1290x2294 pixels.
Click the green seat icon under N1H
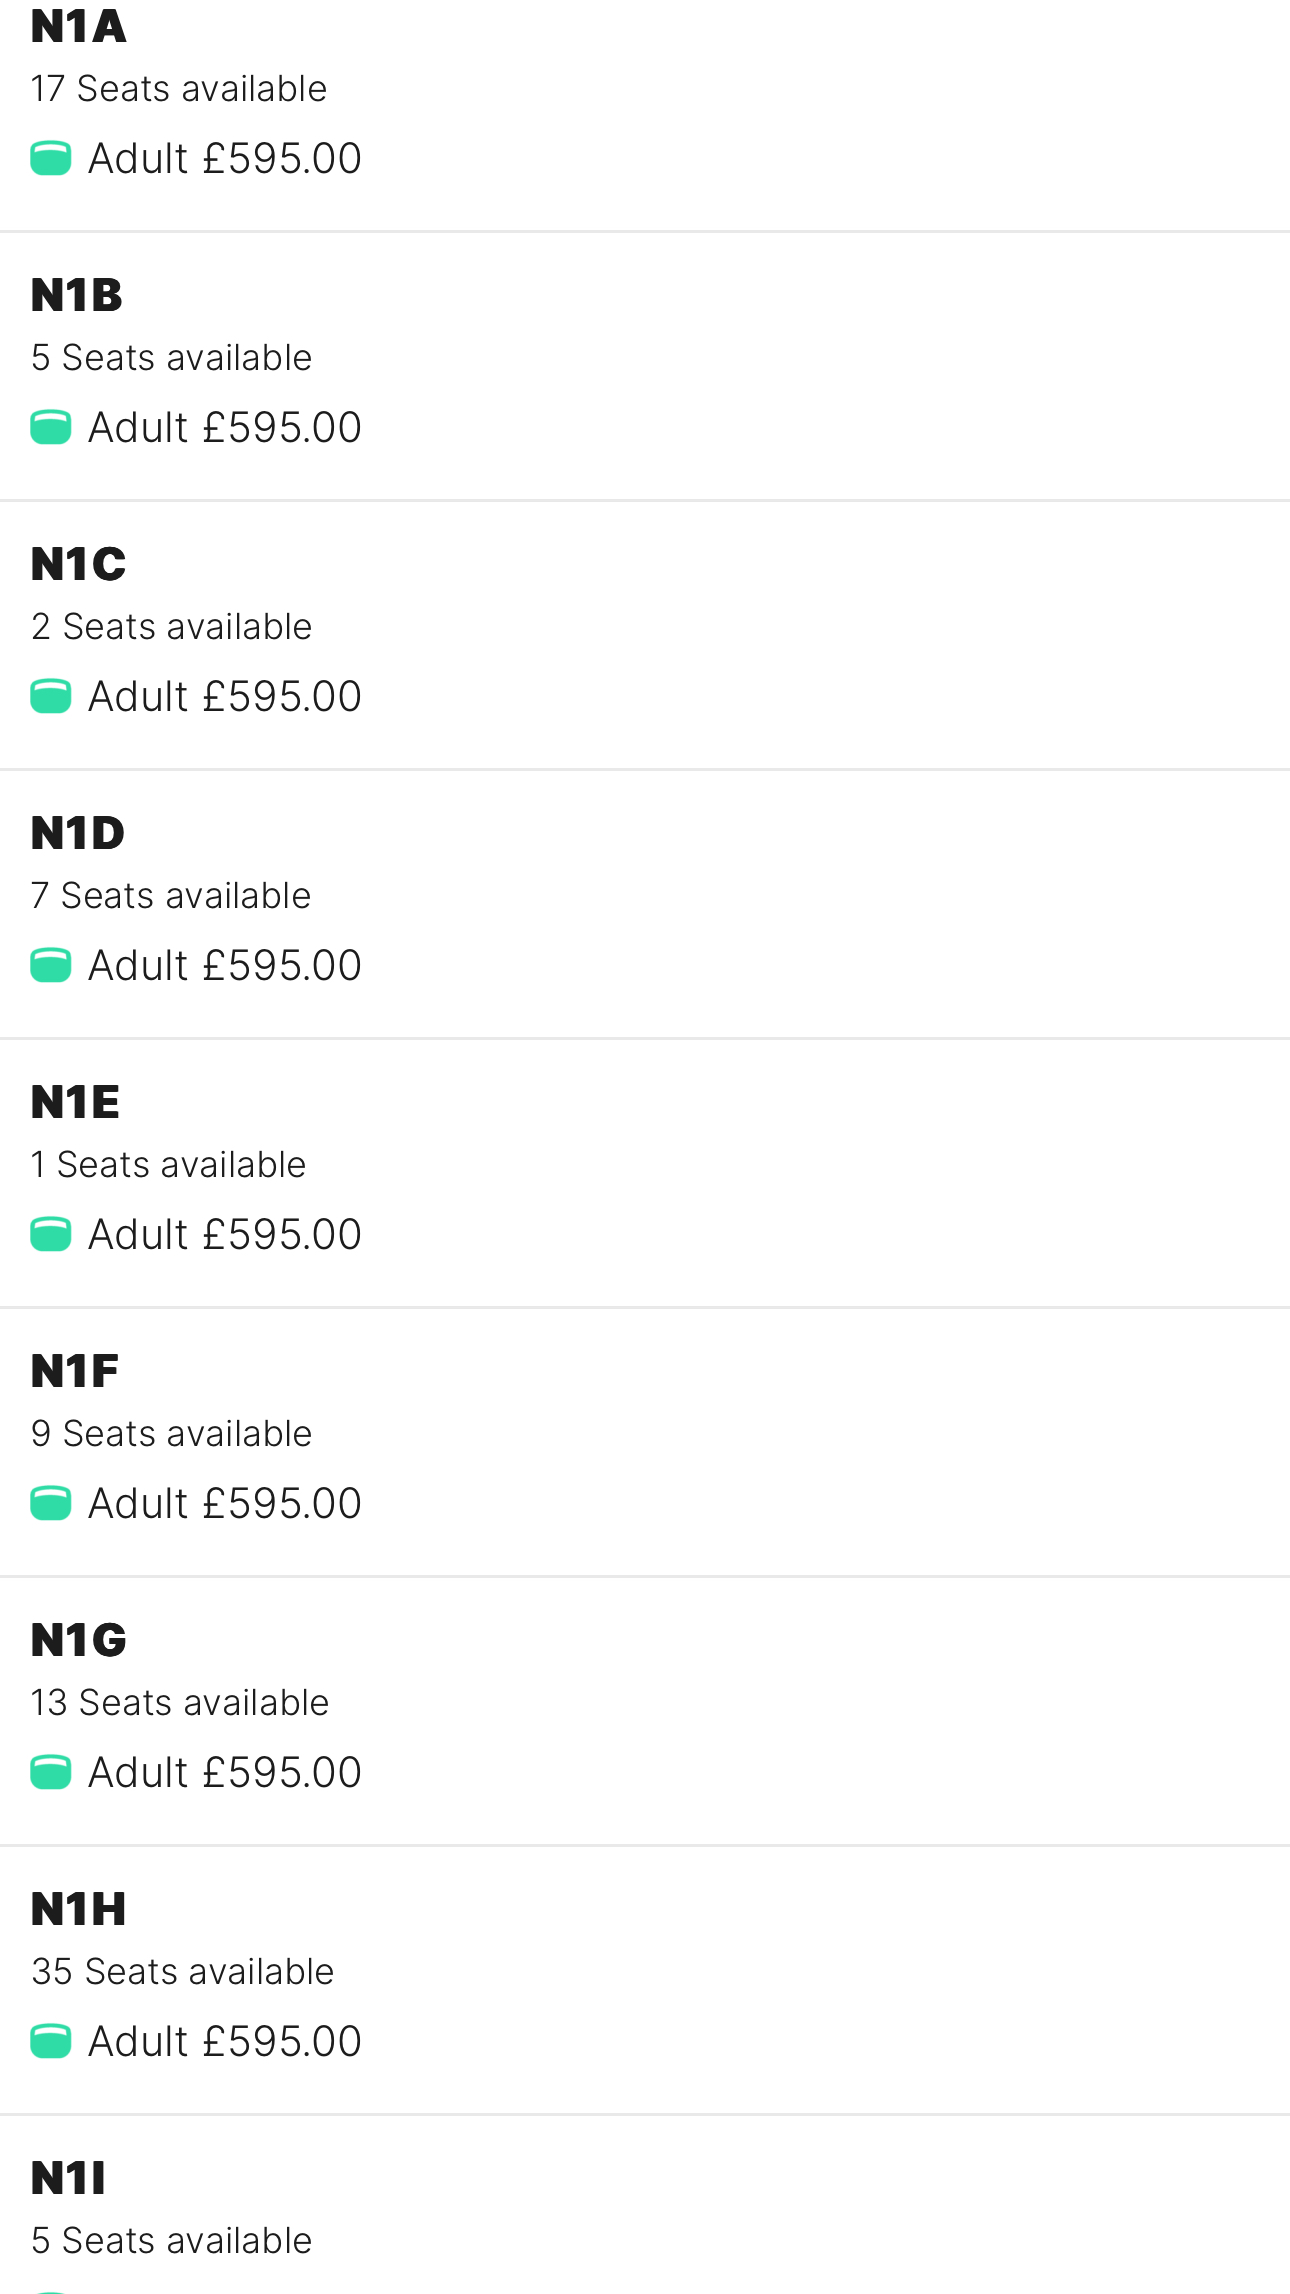(51, 2041)
